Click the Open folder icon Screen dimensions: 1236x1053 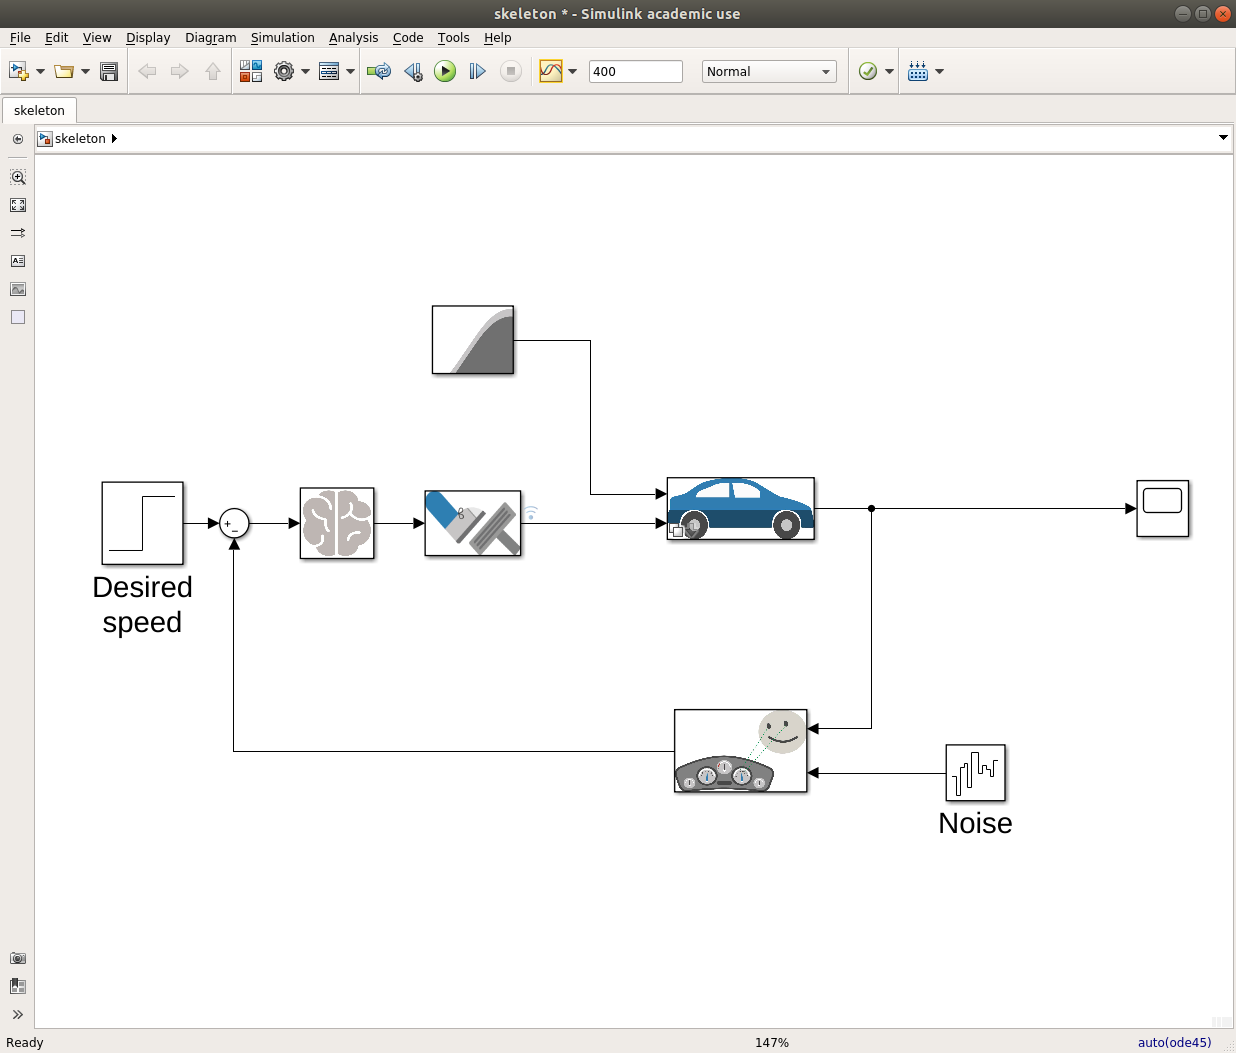pyautogui.click(x=64, y=71)
